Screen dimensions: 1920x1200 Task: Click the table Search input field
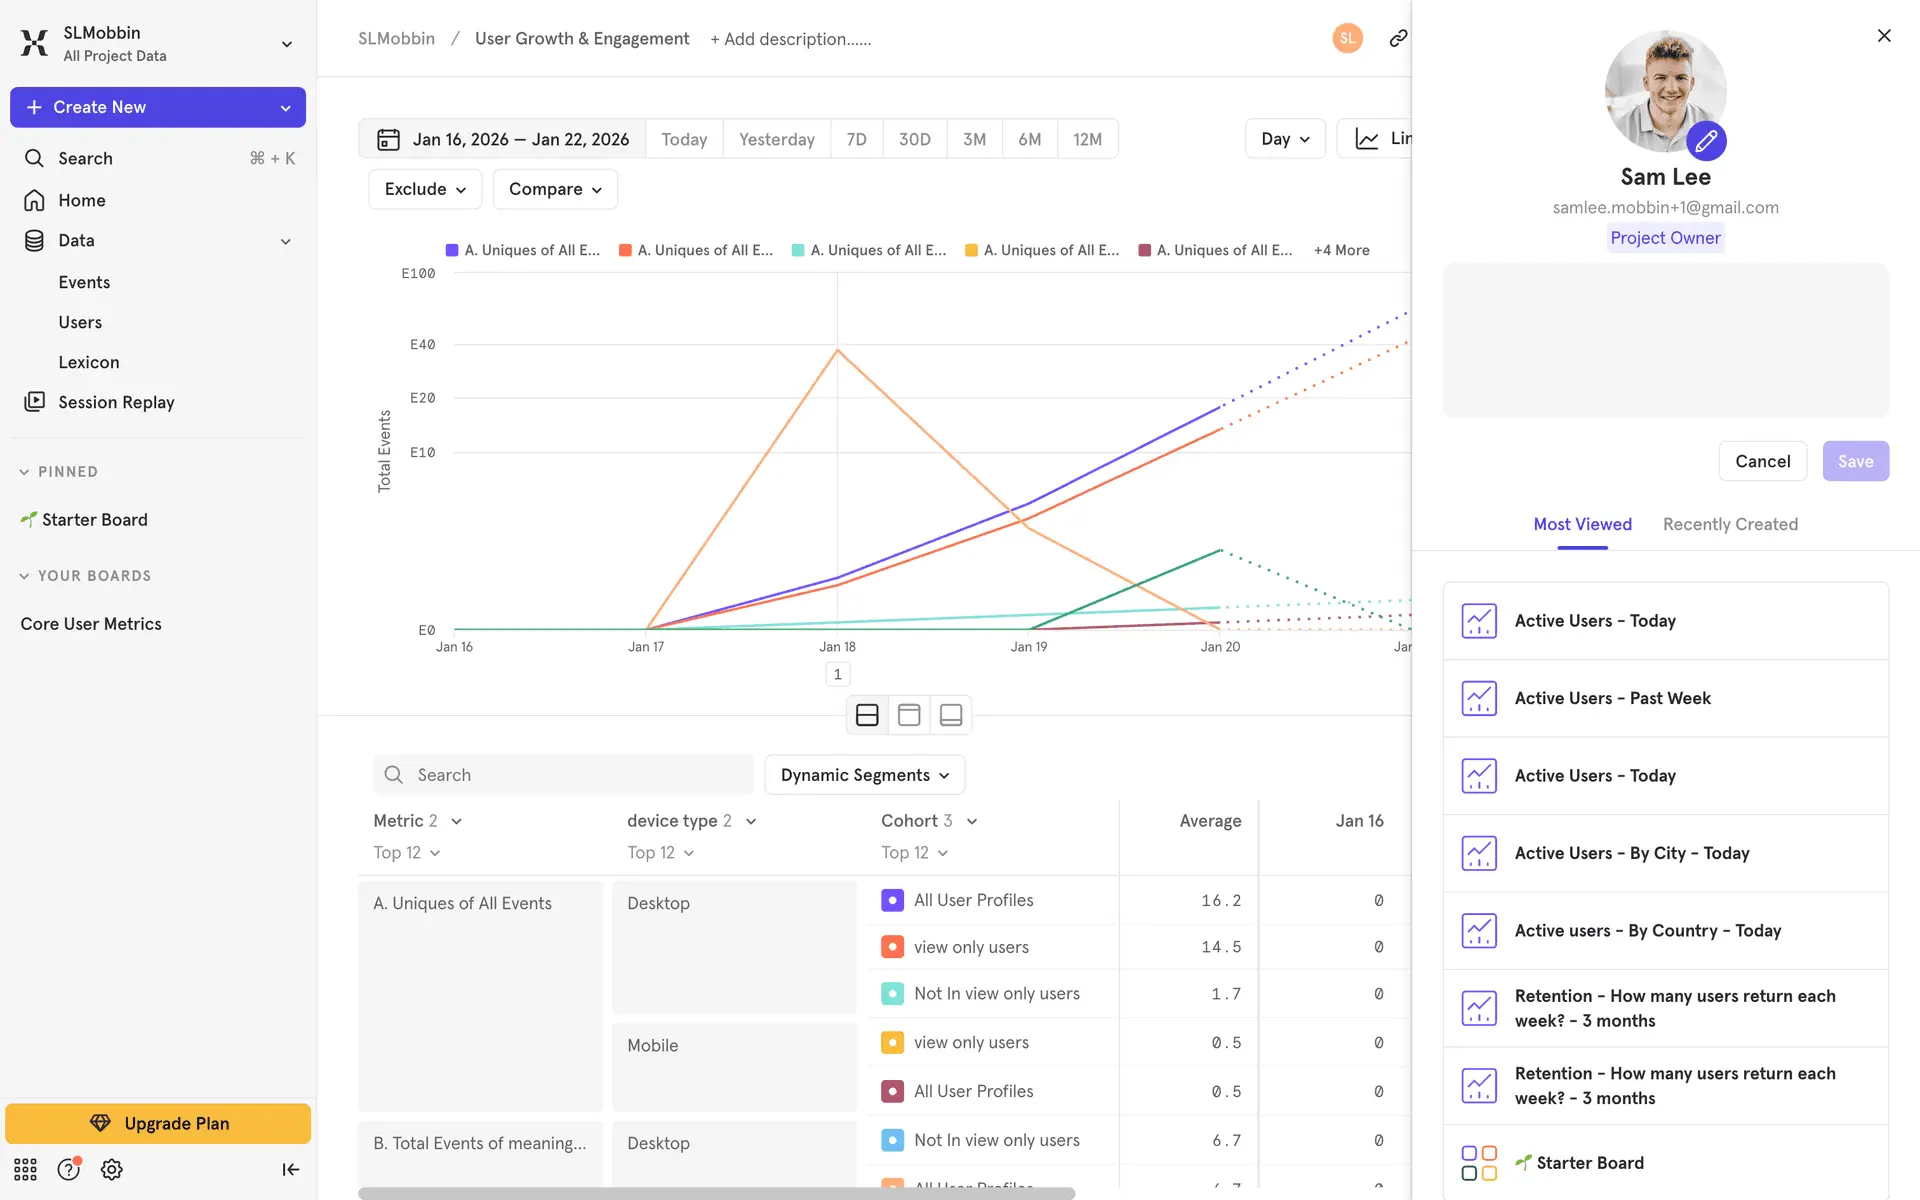564,775
